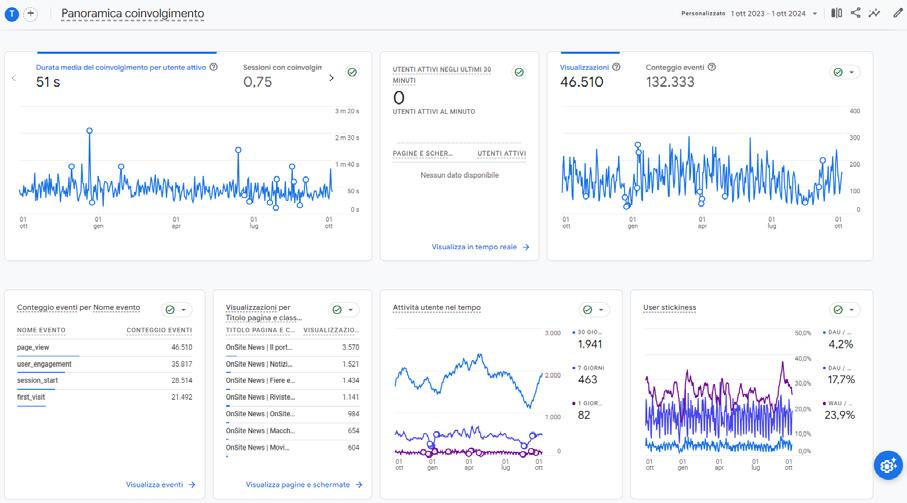This screenshot has height=503, width=907.
Task: Click help icon beside Conteggio eventi
Action: [x=712, y=67]
